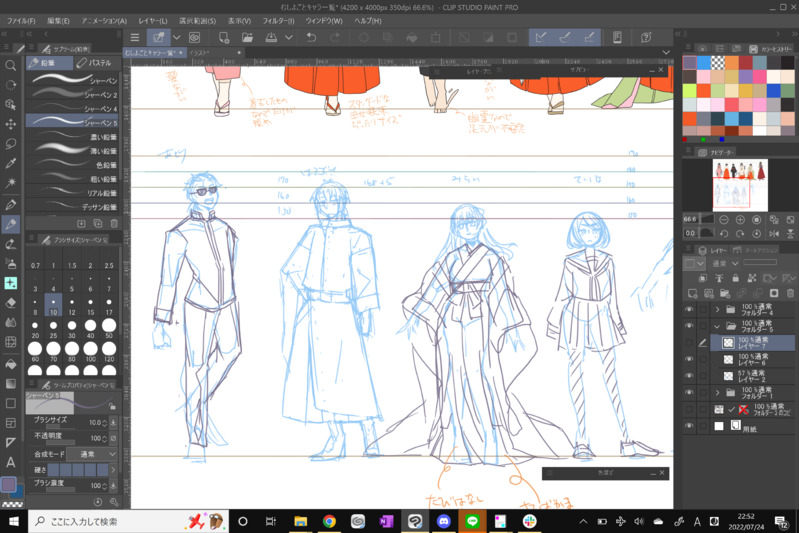Click the tablet device icon in command bar
Viewport: 799px width, 533px height.
(x=617, y=37)
